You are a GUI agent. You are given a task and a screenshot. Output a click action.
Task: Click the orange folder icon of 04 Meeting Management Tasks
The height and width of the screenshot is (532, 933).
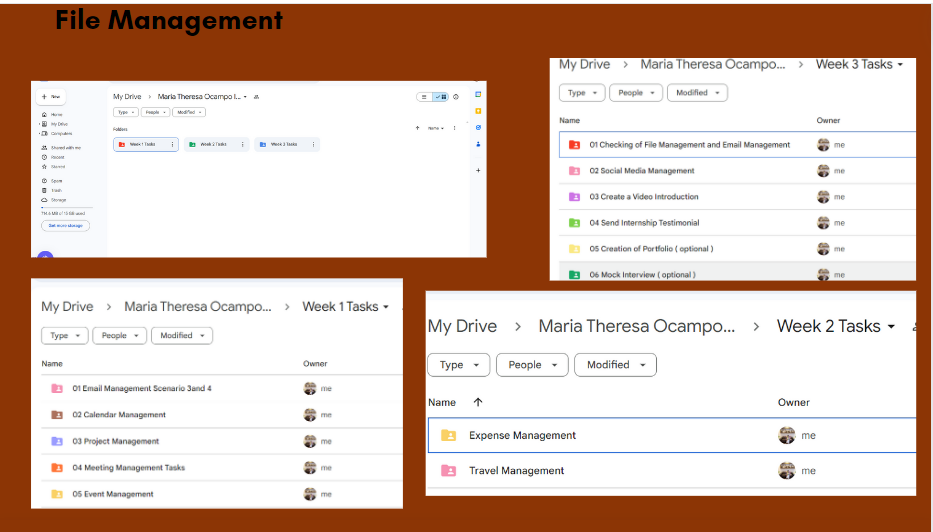click(57, 468)
